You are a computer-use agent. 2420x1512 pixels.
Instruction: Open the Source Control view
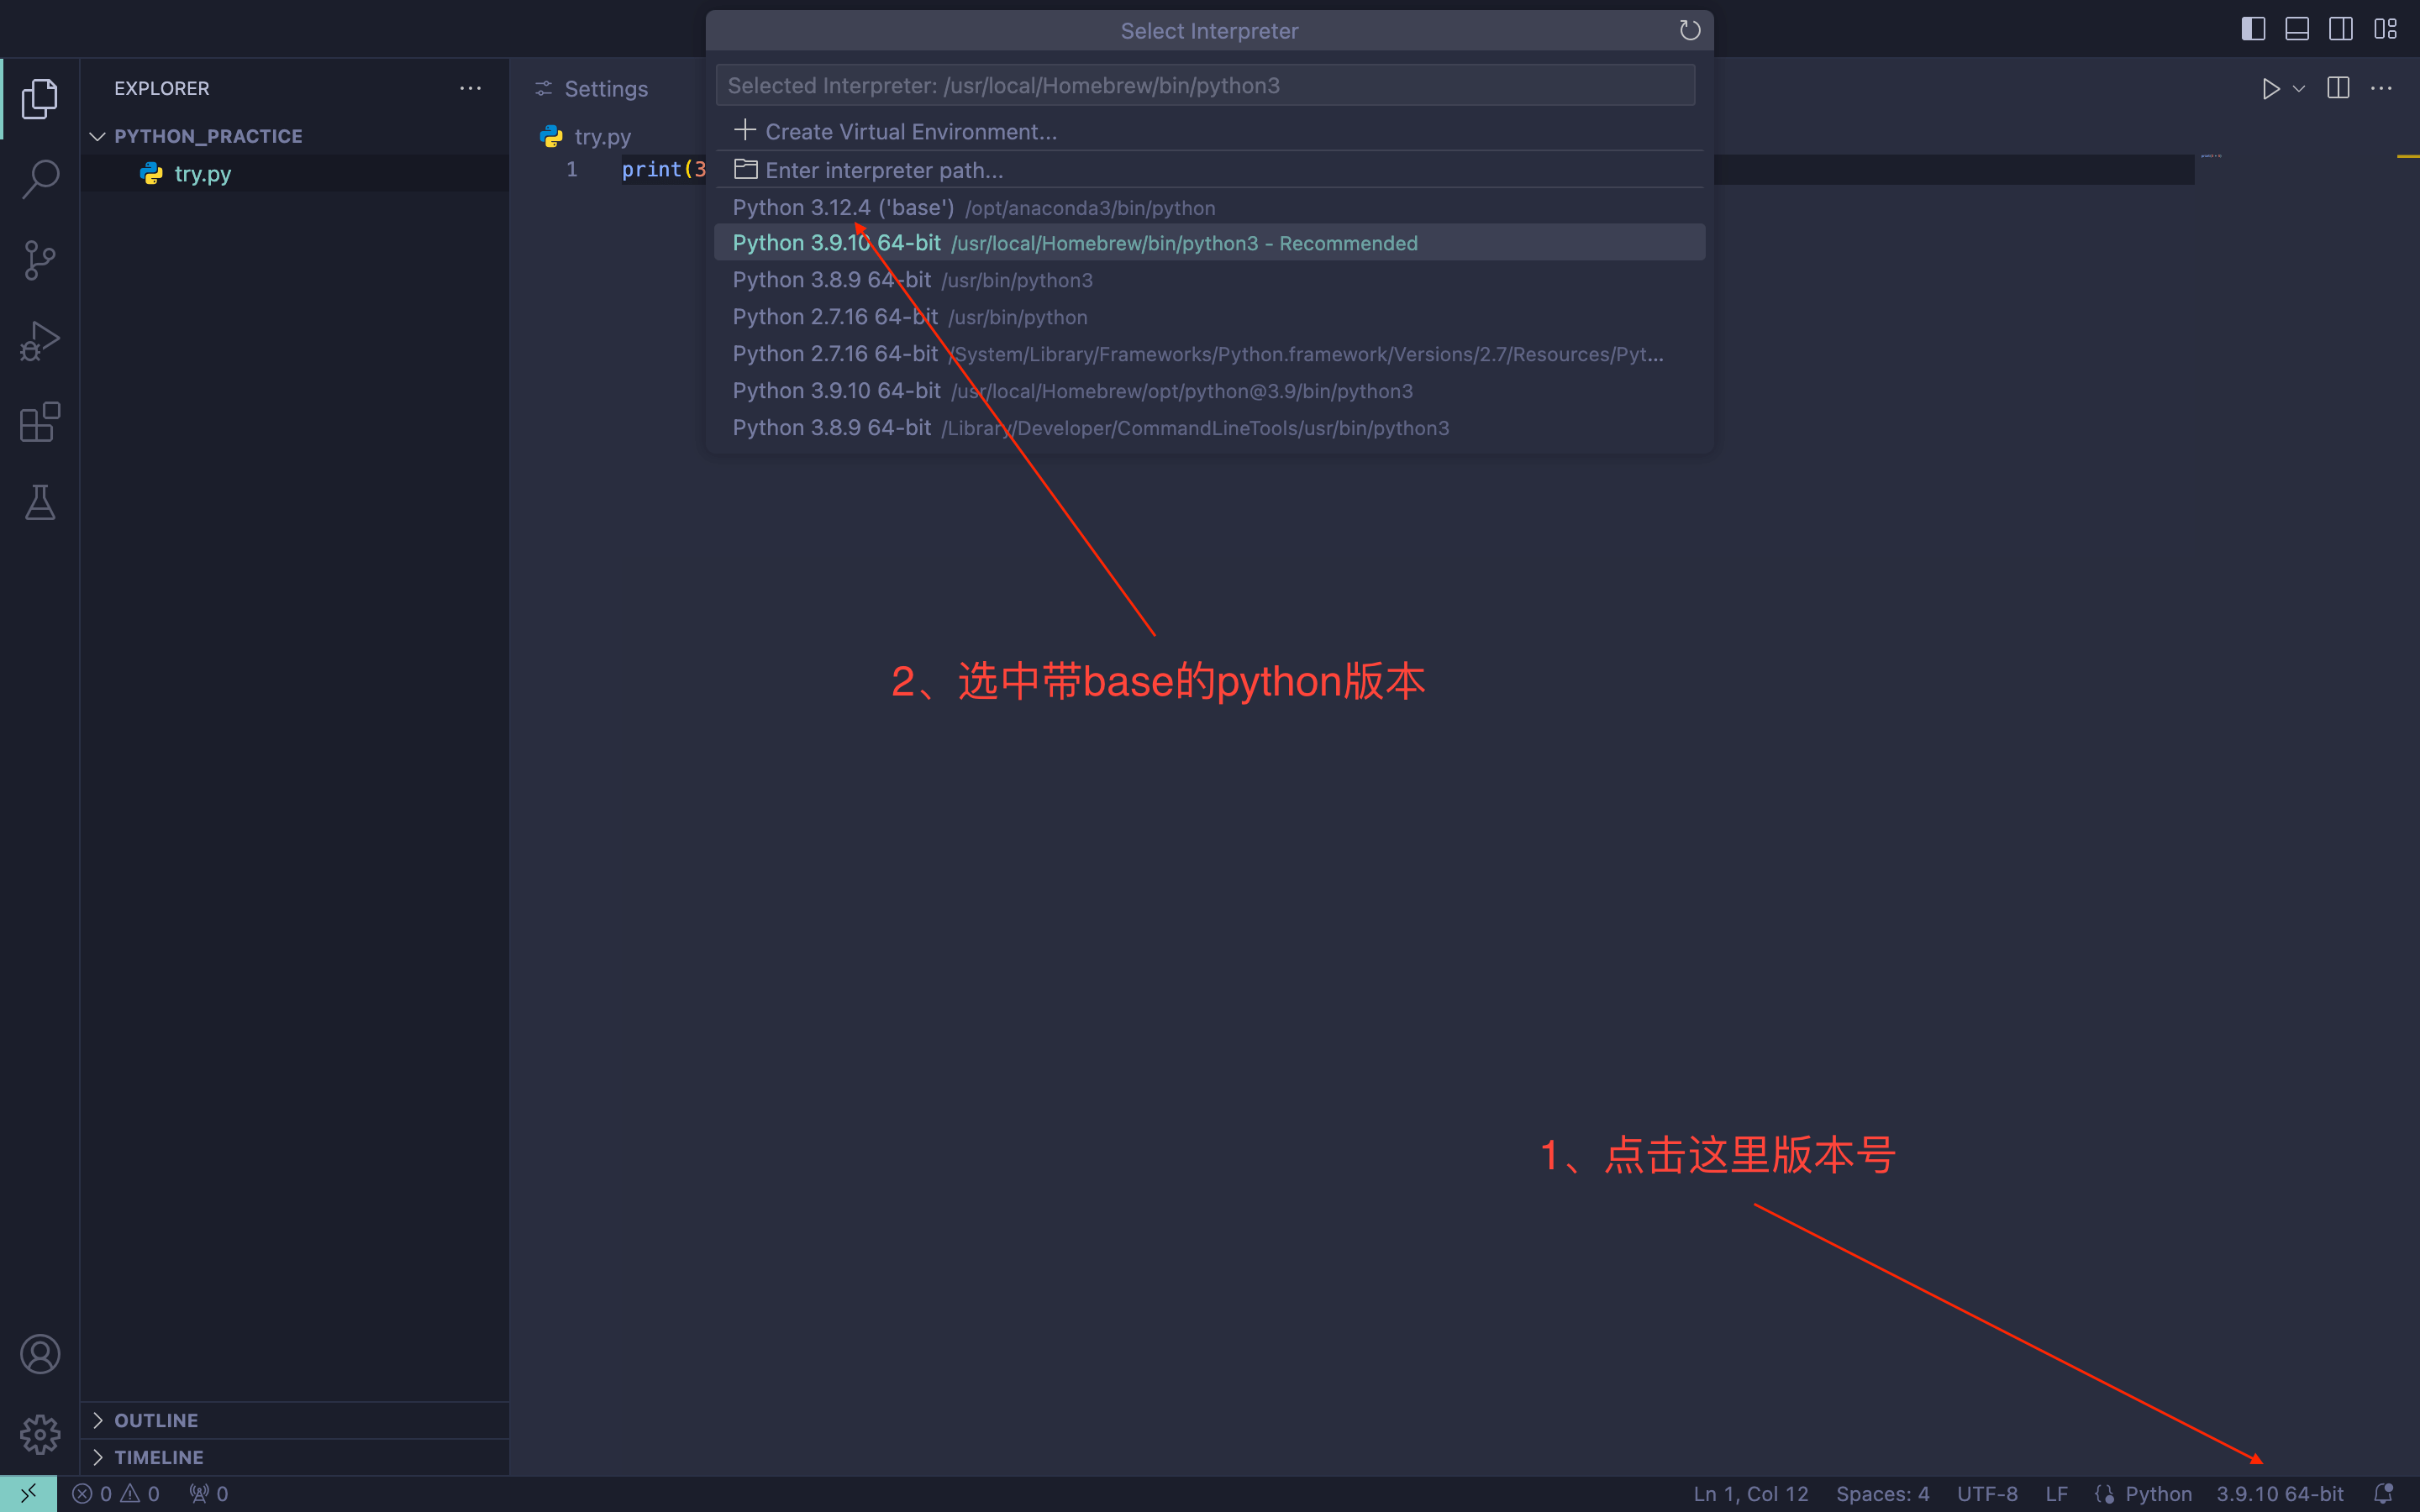[40, 261]
